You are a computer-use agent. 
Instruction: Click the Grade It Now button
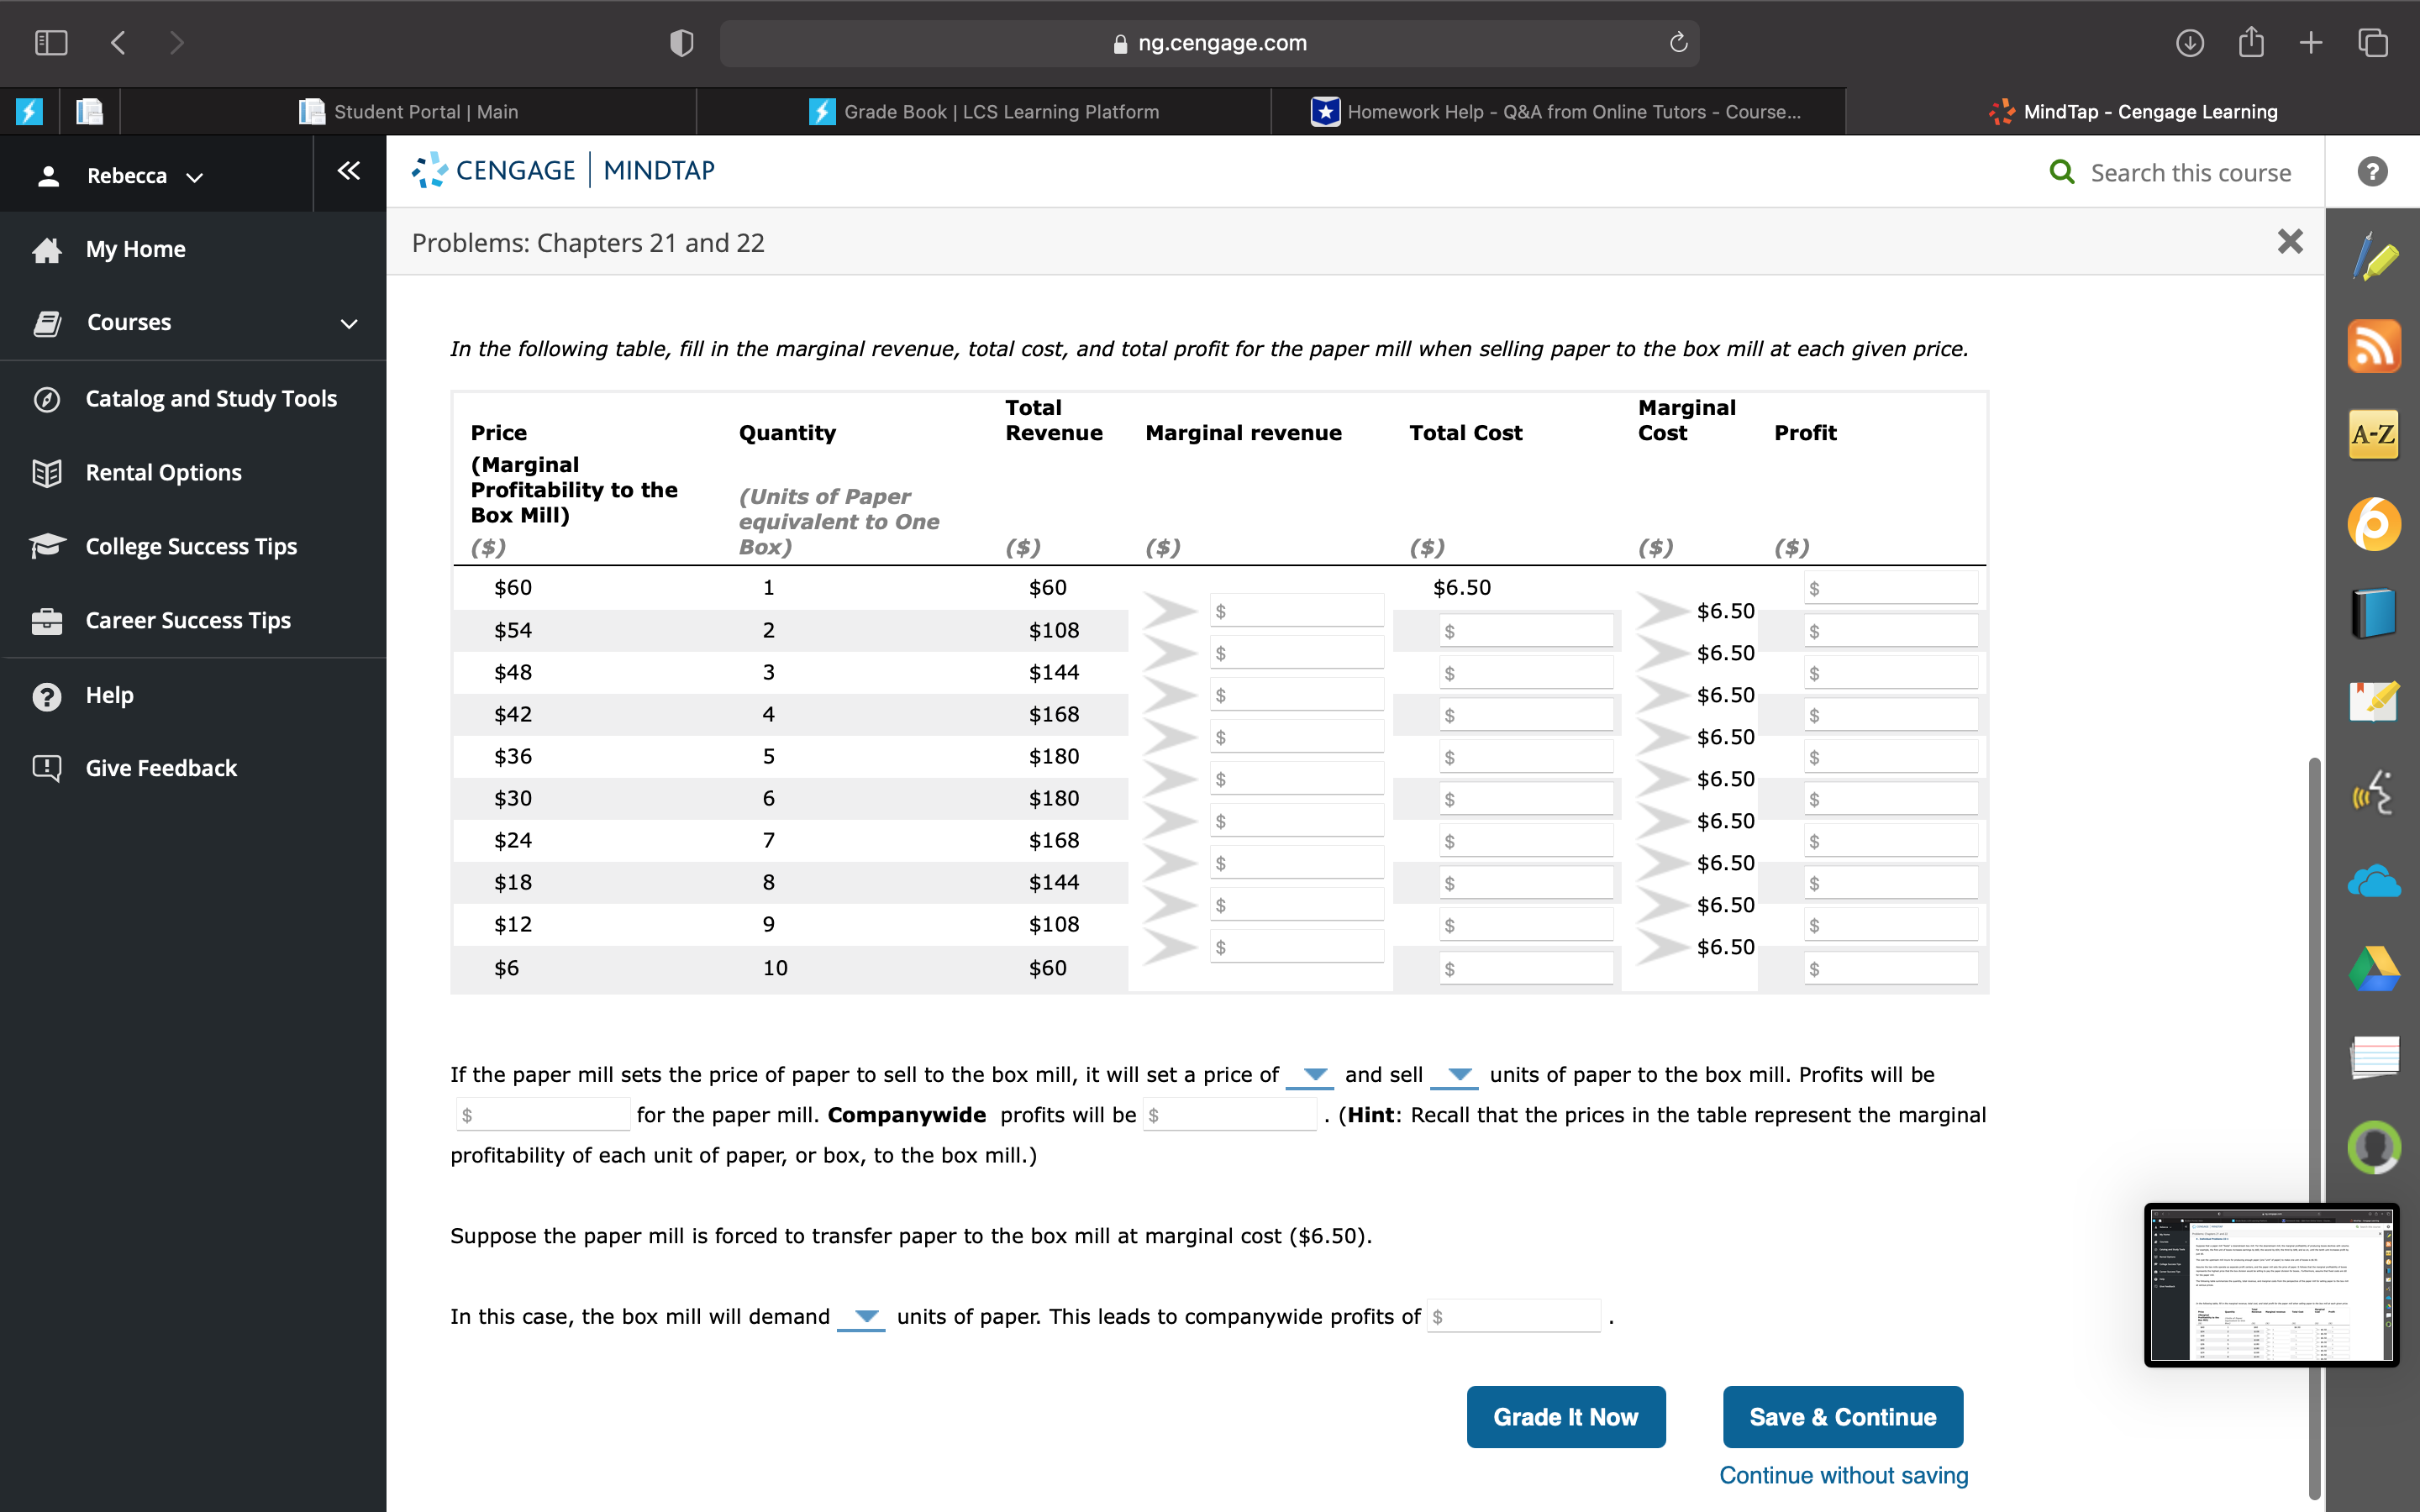(1565, 1416)
